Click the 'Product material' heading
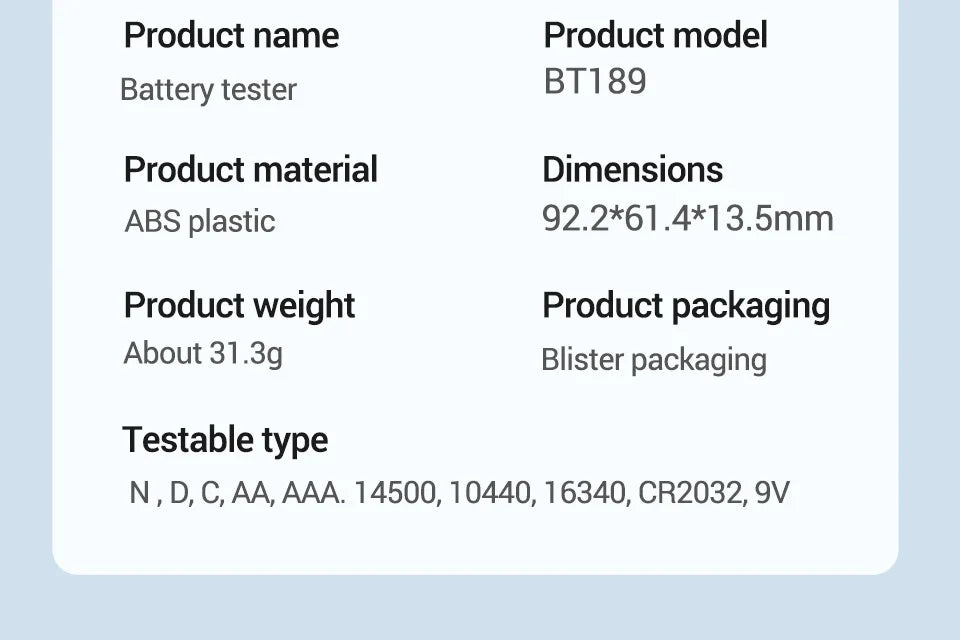960x640 pixels. pyautogui.click(x=250, y=170)
